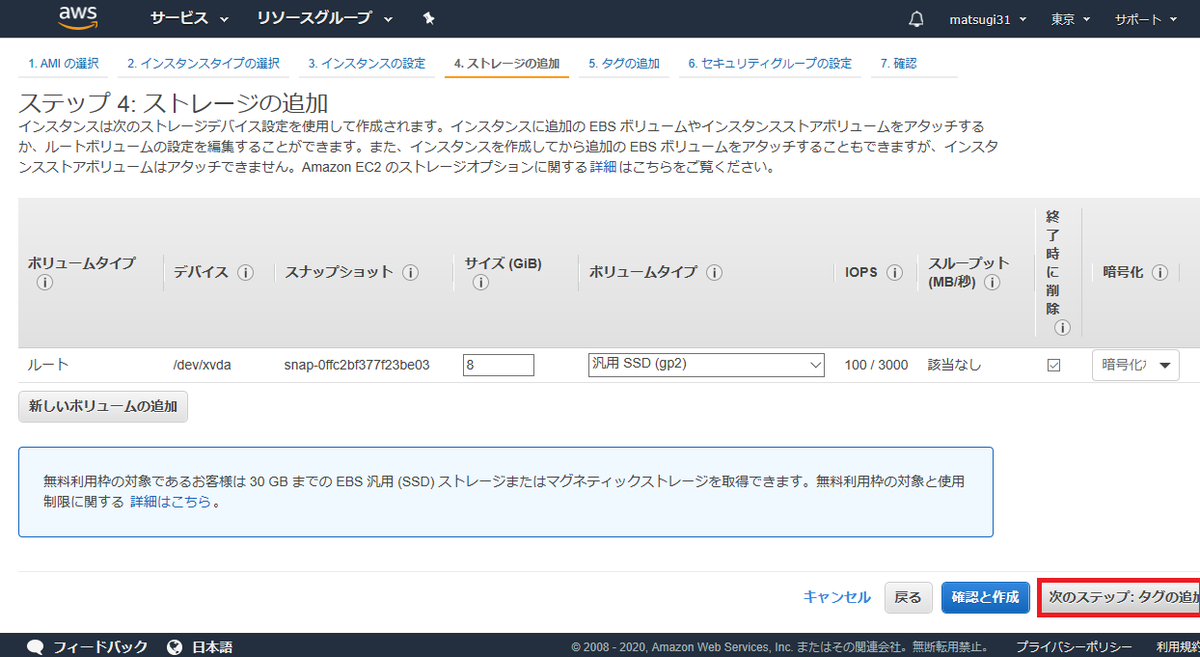The width and height of the screenshot is (1200, 657).
Task: Open the AWS console home logo
Action: 76,17
